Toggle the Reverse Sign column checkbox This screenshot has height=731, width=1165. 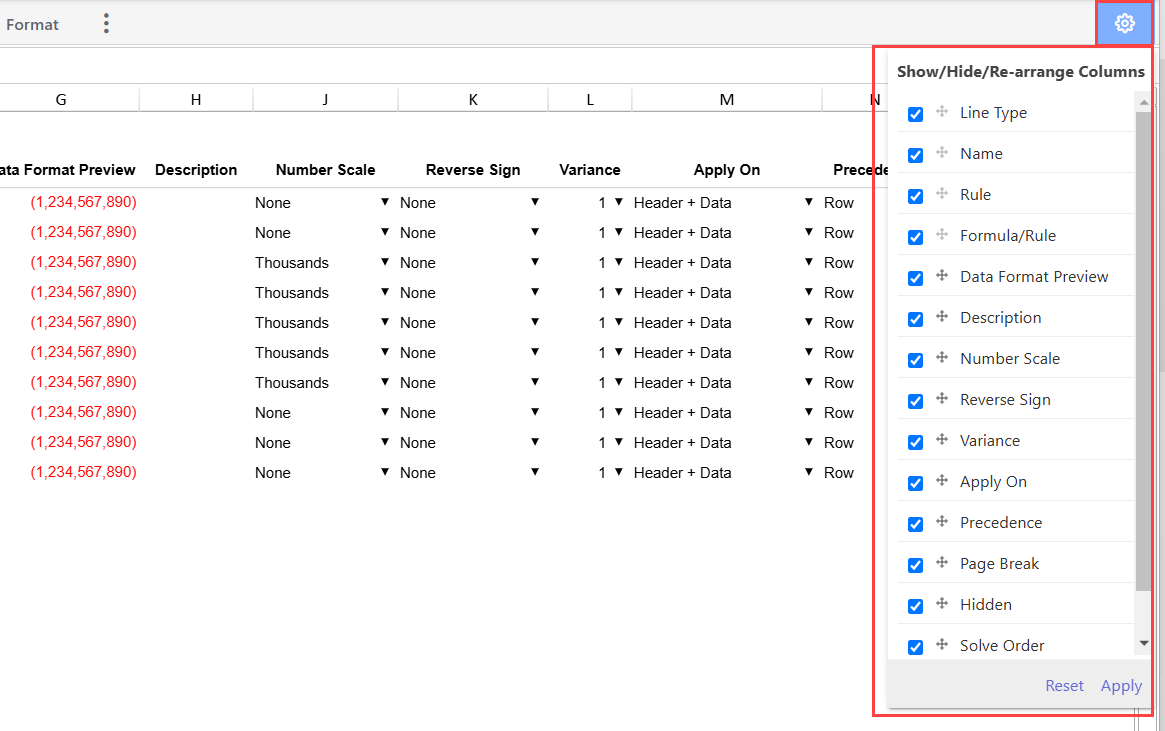coord(915,401)
